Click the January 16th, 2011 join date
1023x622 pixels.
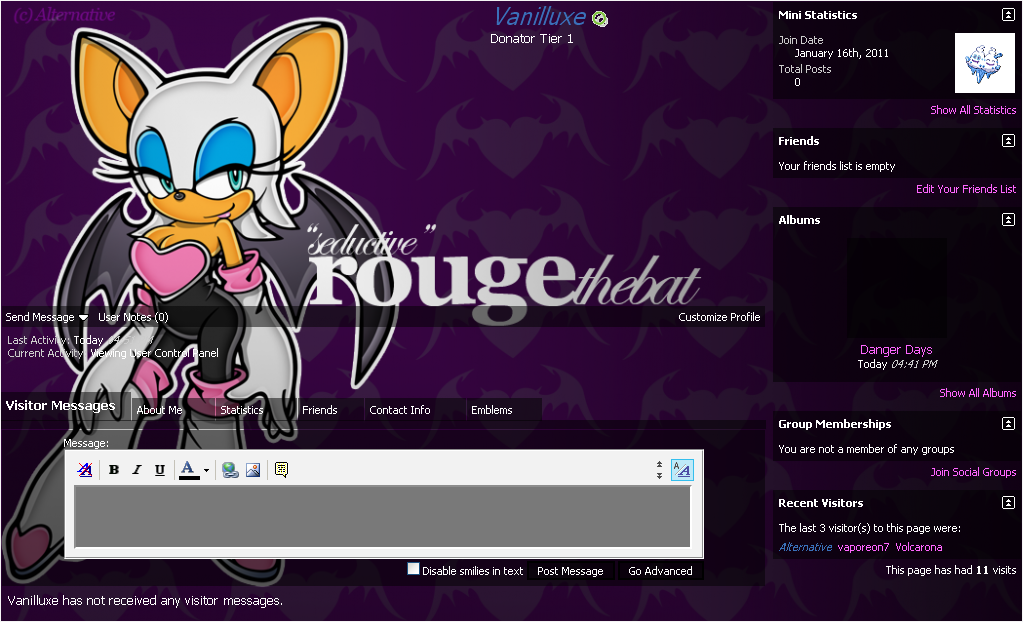pos(841,54)
